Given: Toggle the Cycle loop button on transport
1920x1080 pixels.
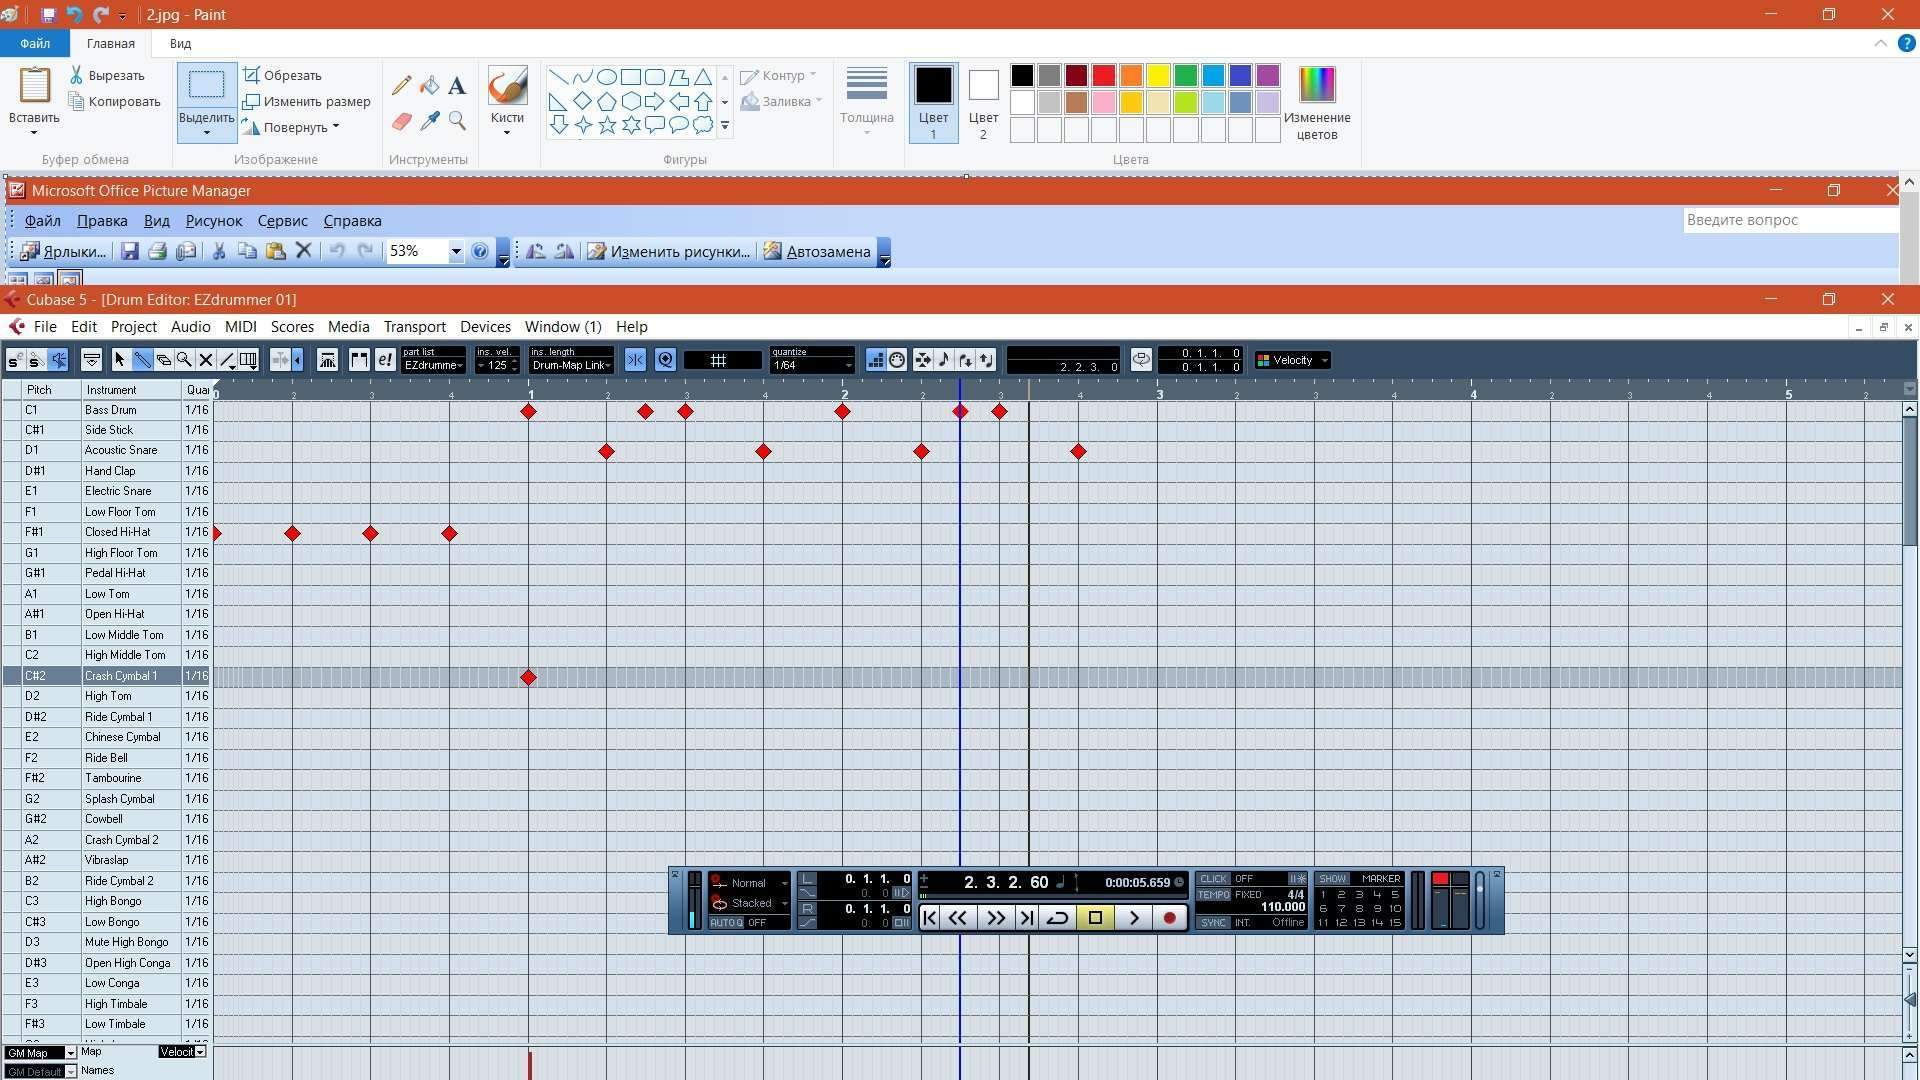Looking at the screenshot, I should (x=1057, y=918).
